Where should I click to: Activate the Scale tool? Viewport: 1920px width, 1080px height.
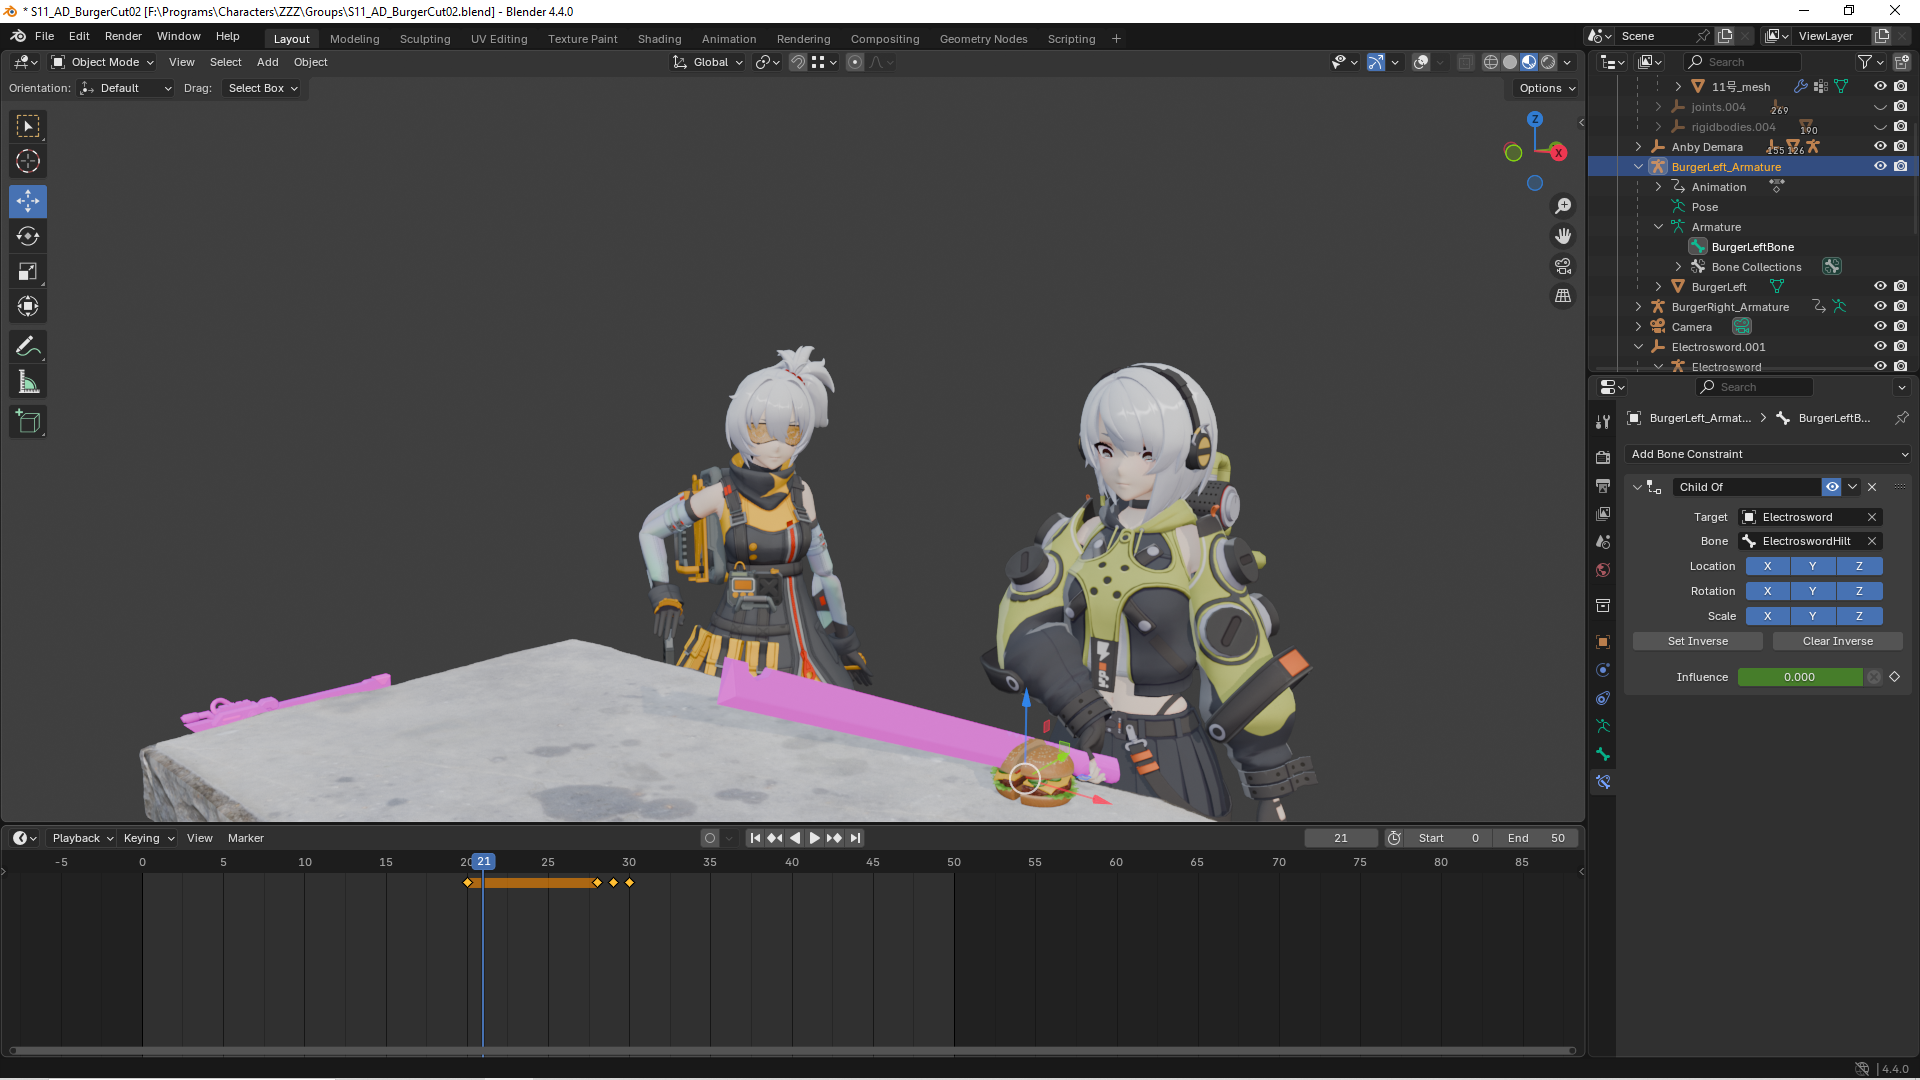click(28, 271)
